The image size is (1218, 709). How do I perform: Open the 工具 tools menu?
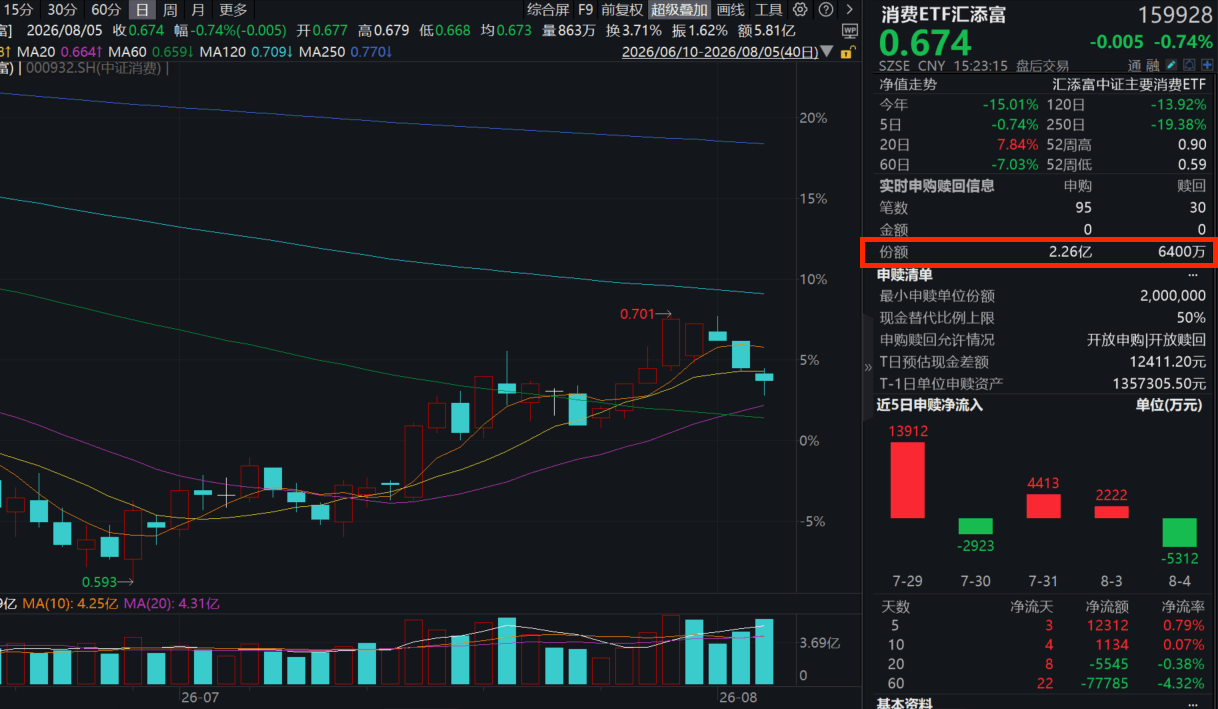pos(769,10)
